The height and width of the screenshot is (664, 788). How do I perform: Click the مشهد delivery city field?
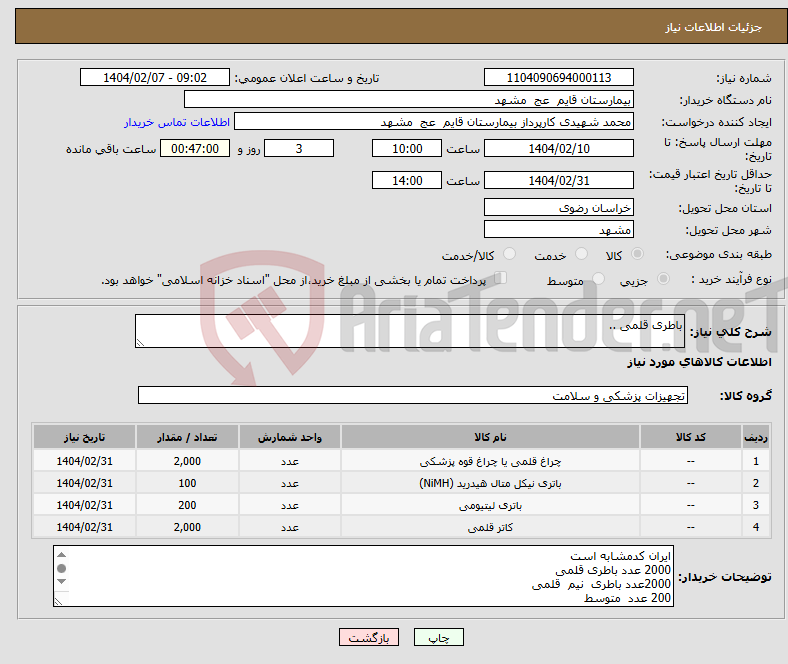pyautogui.click(x=558, y=229)
